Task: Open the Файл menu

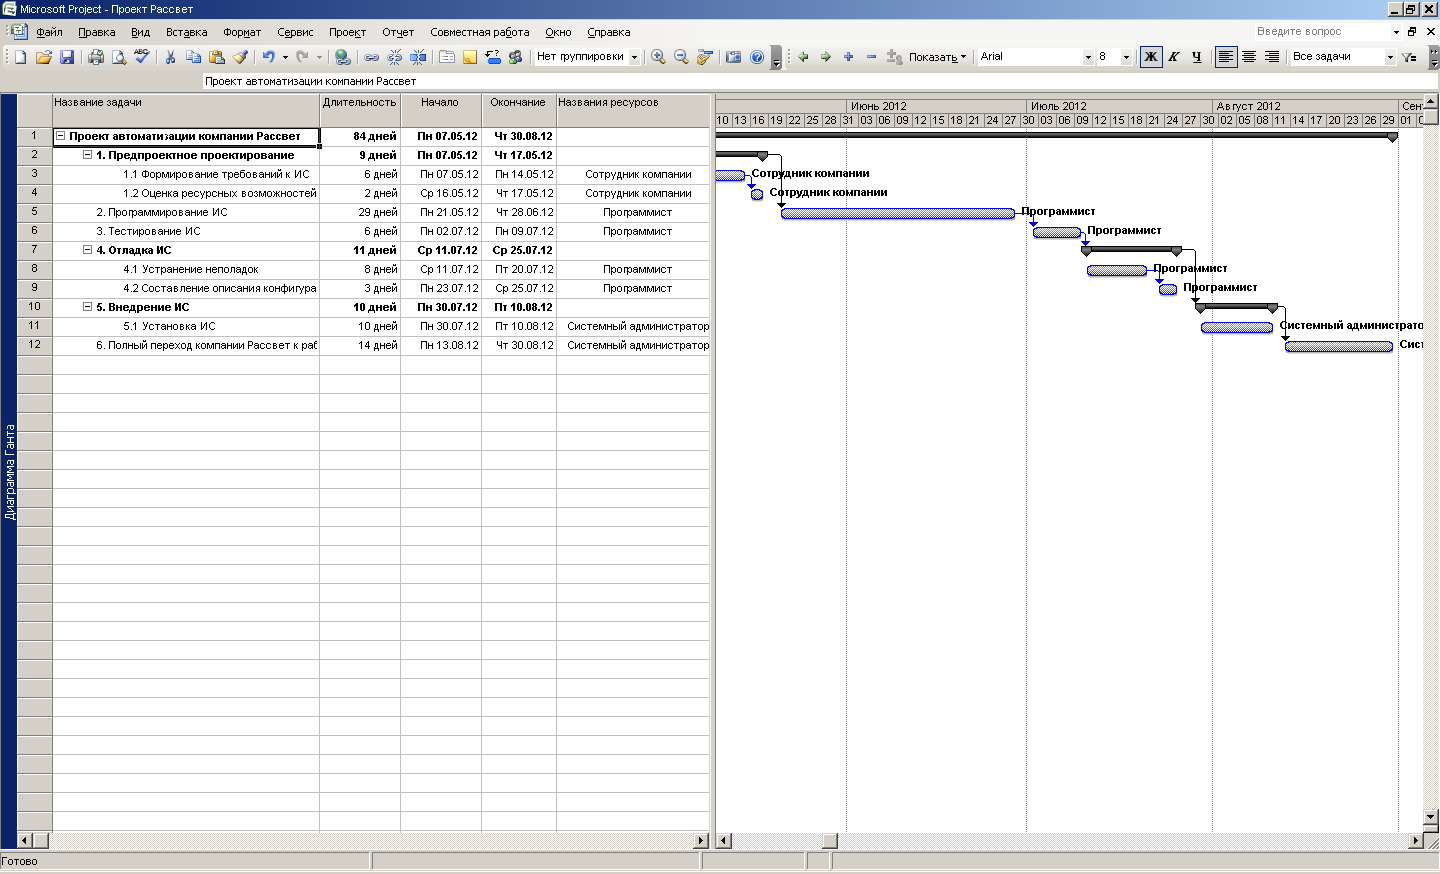Action: click(48, 32)
